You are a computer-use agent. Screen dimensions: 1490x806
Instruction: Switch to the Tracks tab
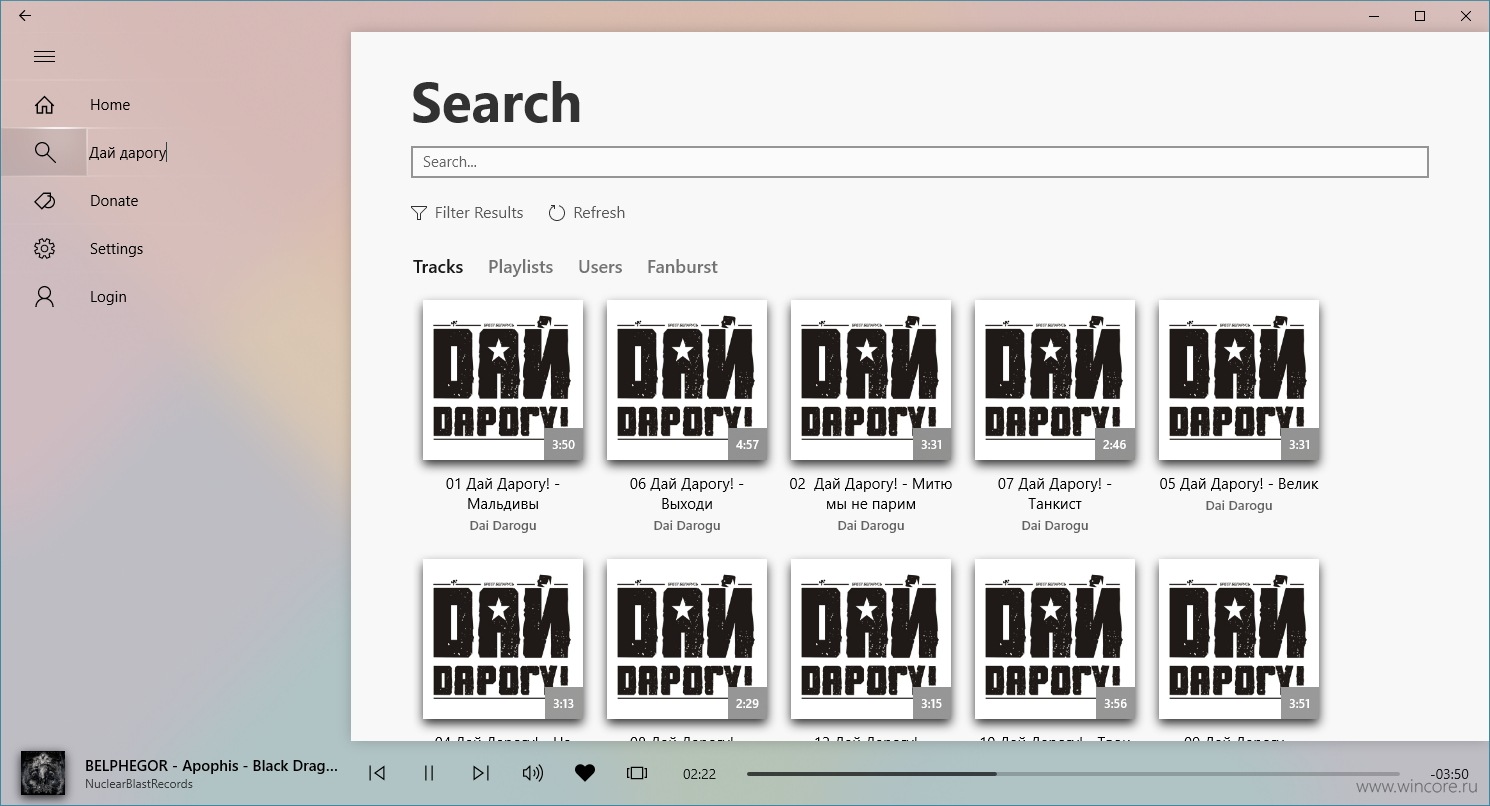tap(438, 267)
